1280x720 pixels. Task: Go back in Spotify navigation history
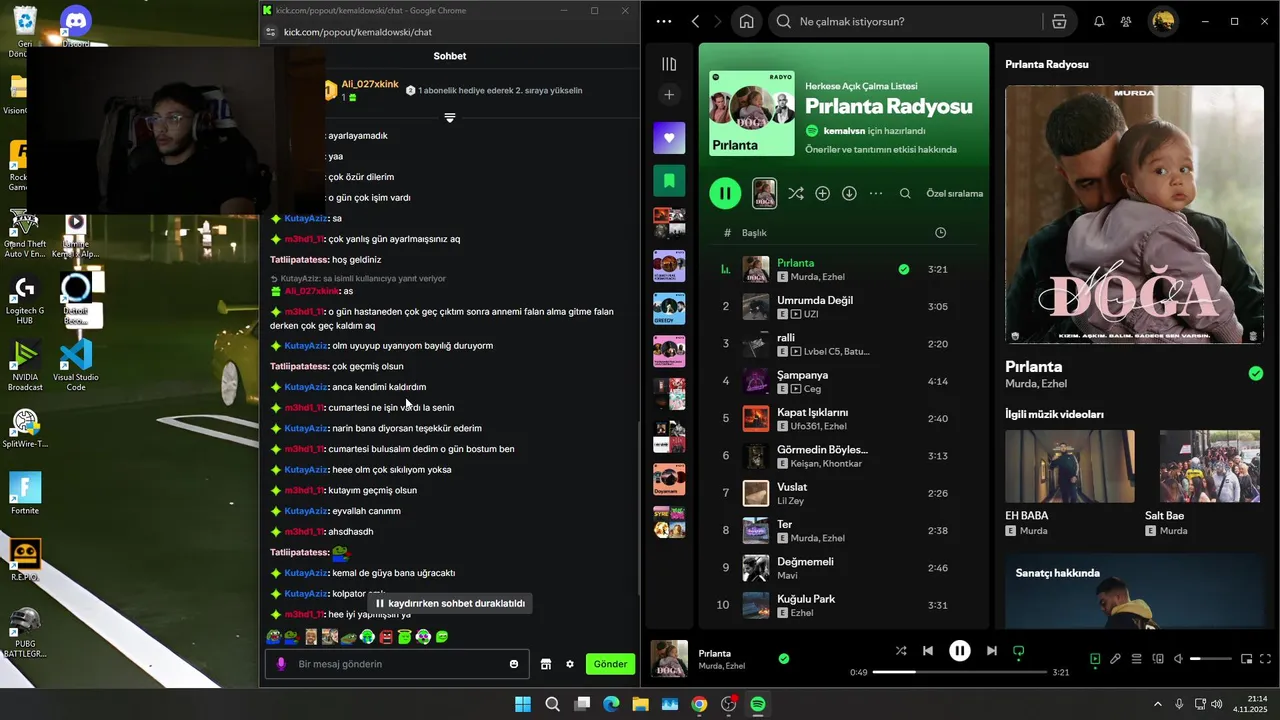click(696, 21)
